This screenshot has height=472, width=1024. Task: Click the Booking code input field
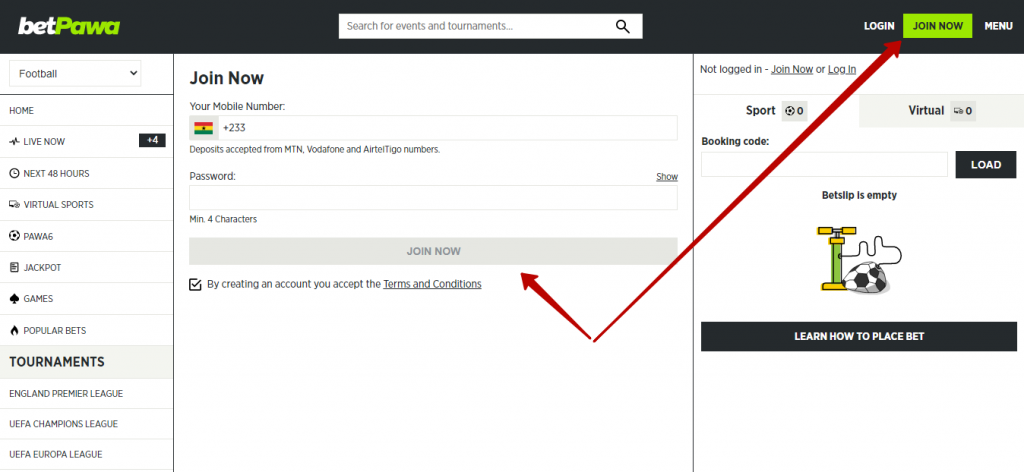[x=824, y=165]
